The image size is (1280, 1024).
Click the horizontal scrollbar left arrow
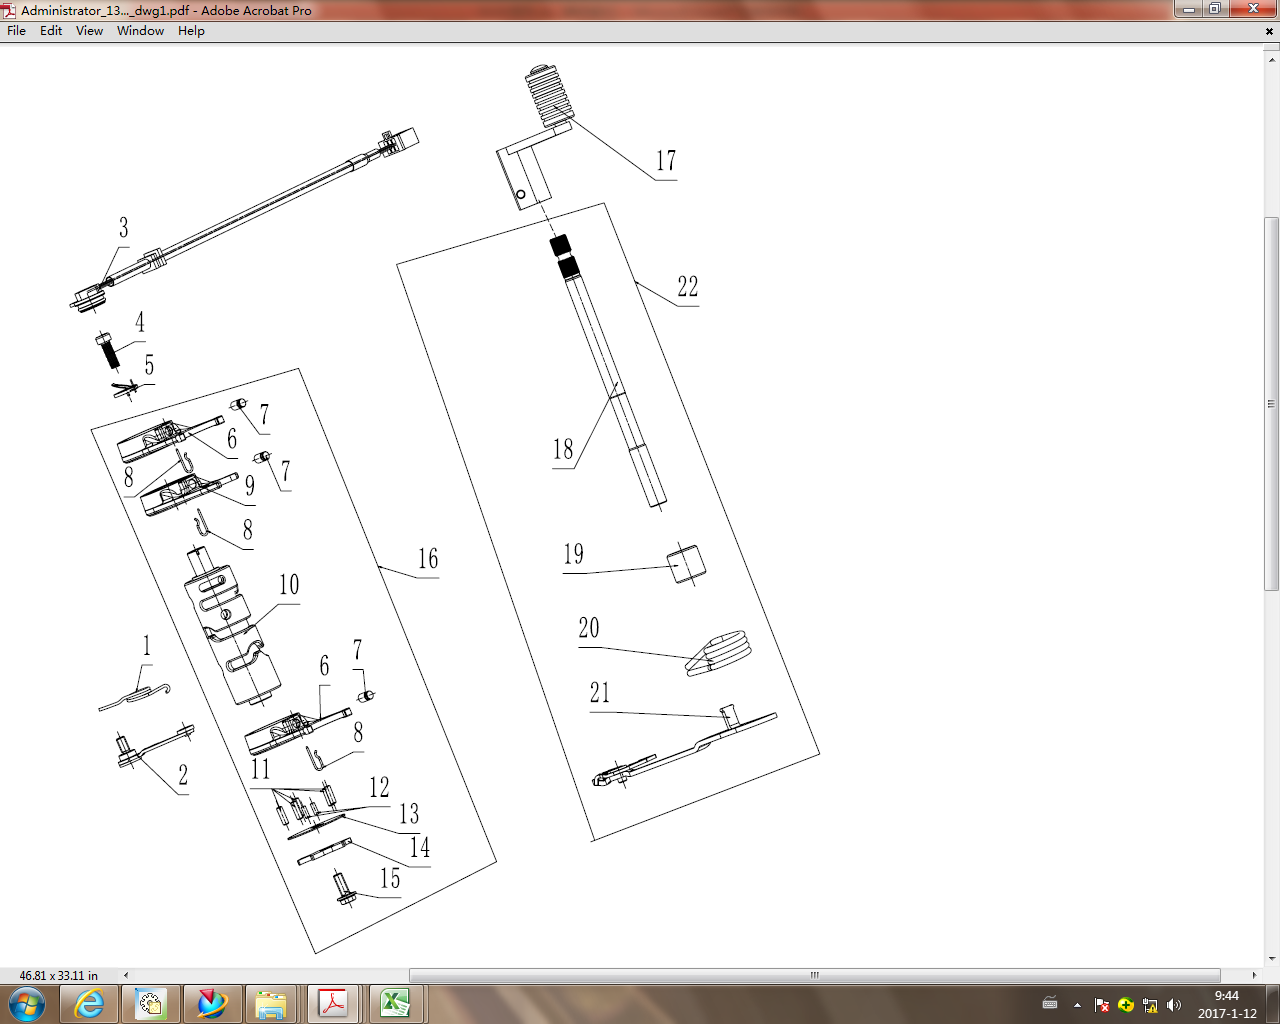[126, 975]
